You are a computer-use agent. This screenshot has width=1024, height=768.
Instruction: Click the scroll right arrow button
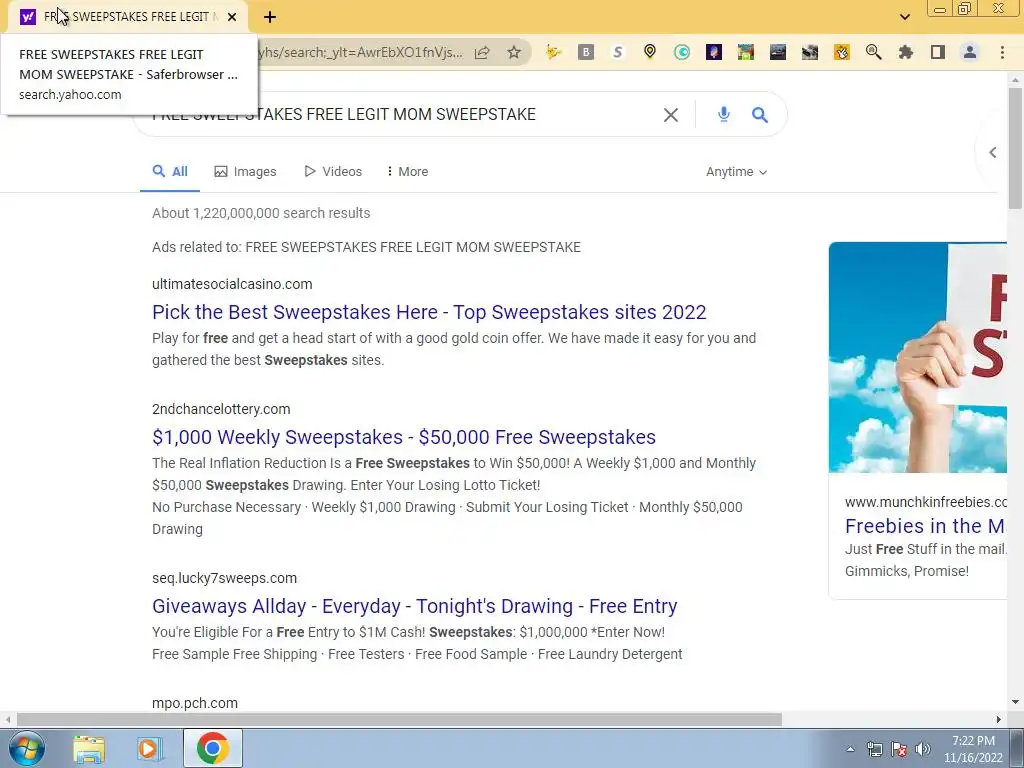click(x=999, y=719)
